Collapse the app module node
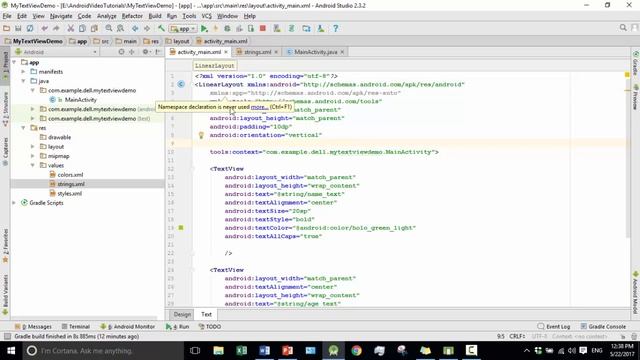 tap(14, 62)
